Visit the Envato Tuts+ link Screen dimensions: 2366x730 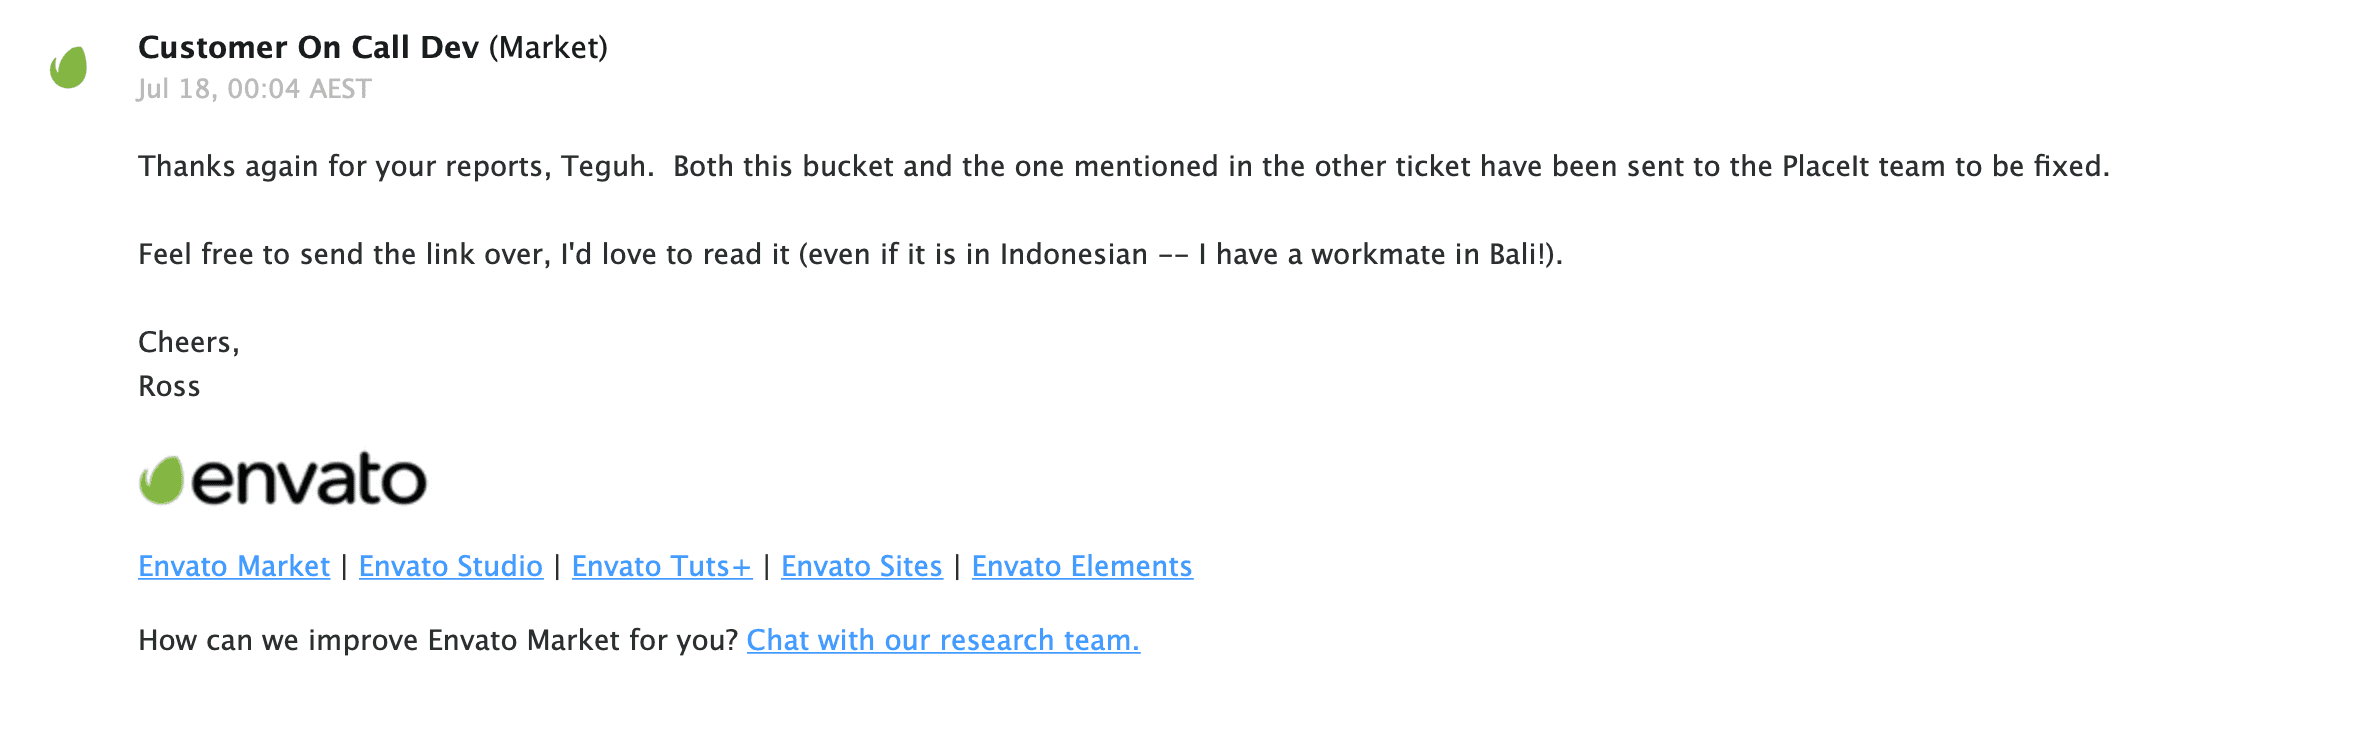tap(661, 566)
